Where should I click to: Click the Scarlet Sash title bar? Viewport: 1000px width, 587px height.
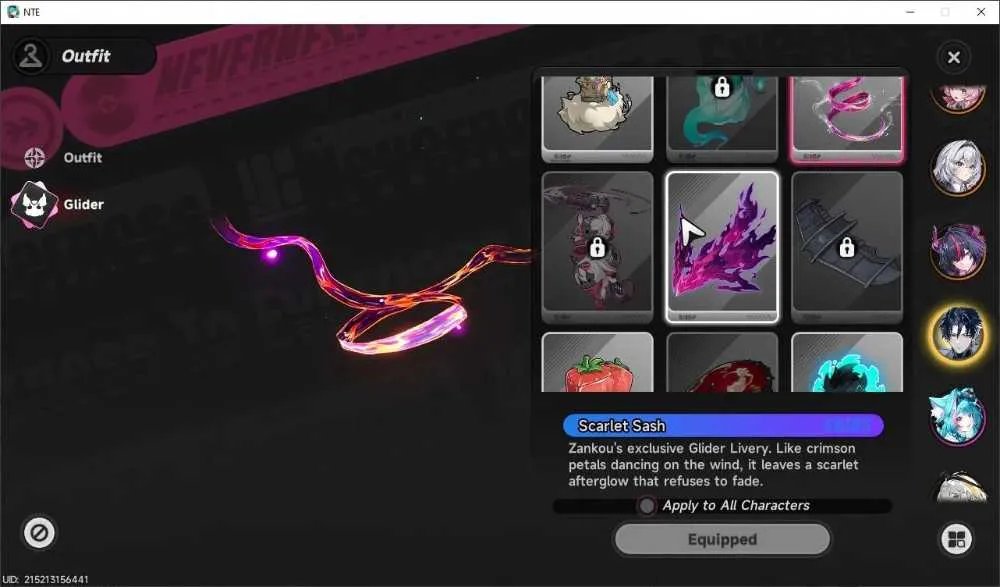click(723, 426)
